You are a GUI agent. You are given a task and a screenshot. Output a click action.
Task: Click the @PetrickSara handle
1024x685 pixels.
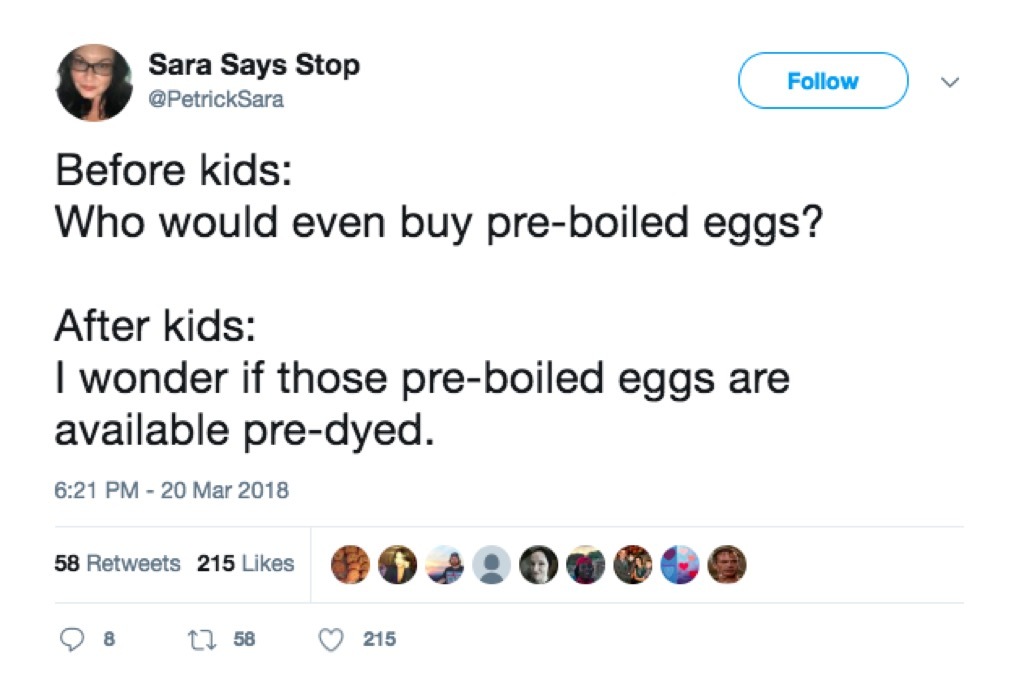[x=214, y=99]
